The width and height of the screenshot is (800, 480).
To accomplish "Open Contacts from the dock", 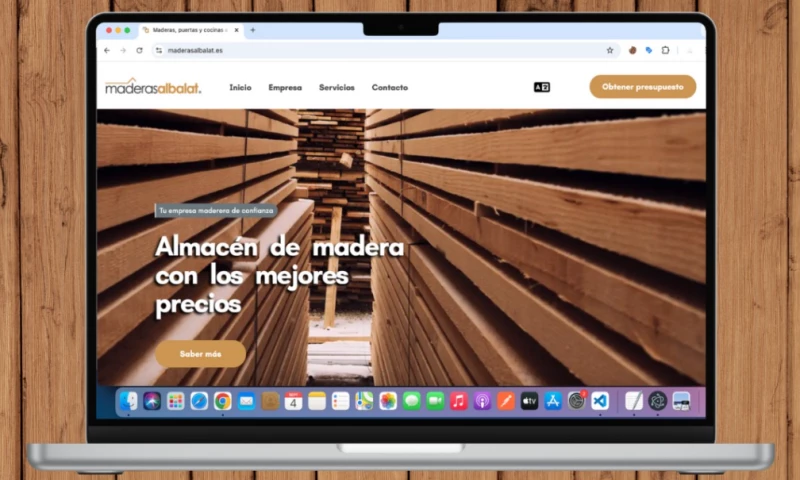I will [270, 401].
